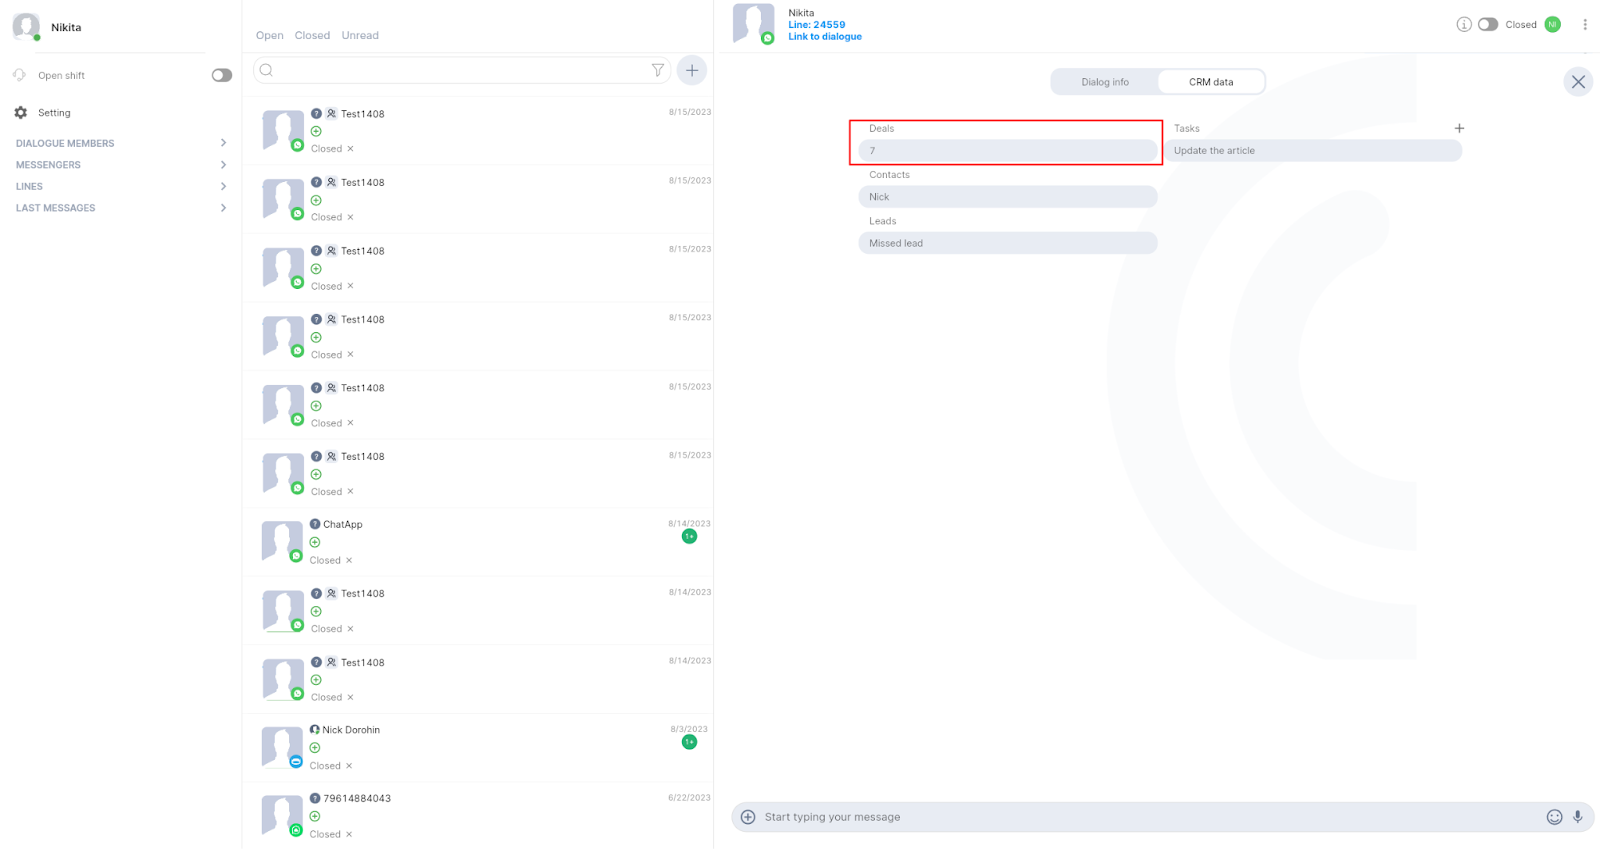Open the 79614884043 conversation by its number
Viewport: 1600px width, 849px height.
(357, 798)
